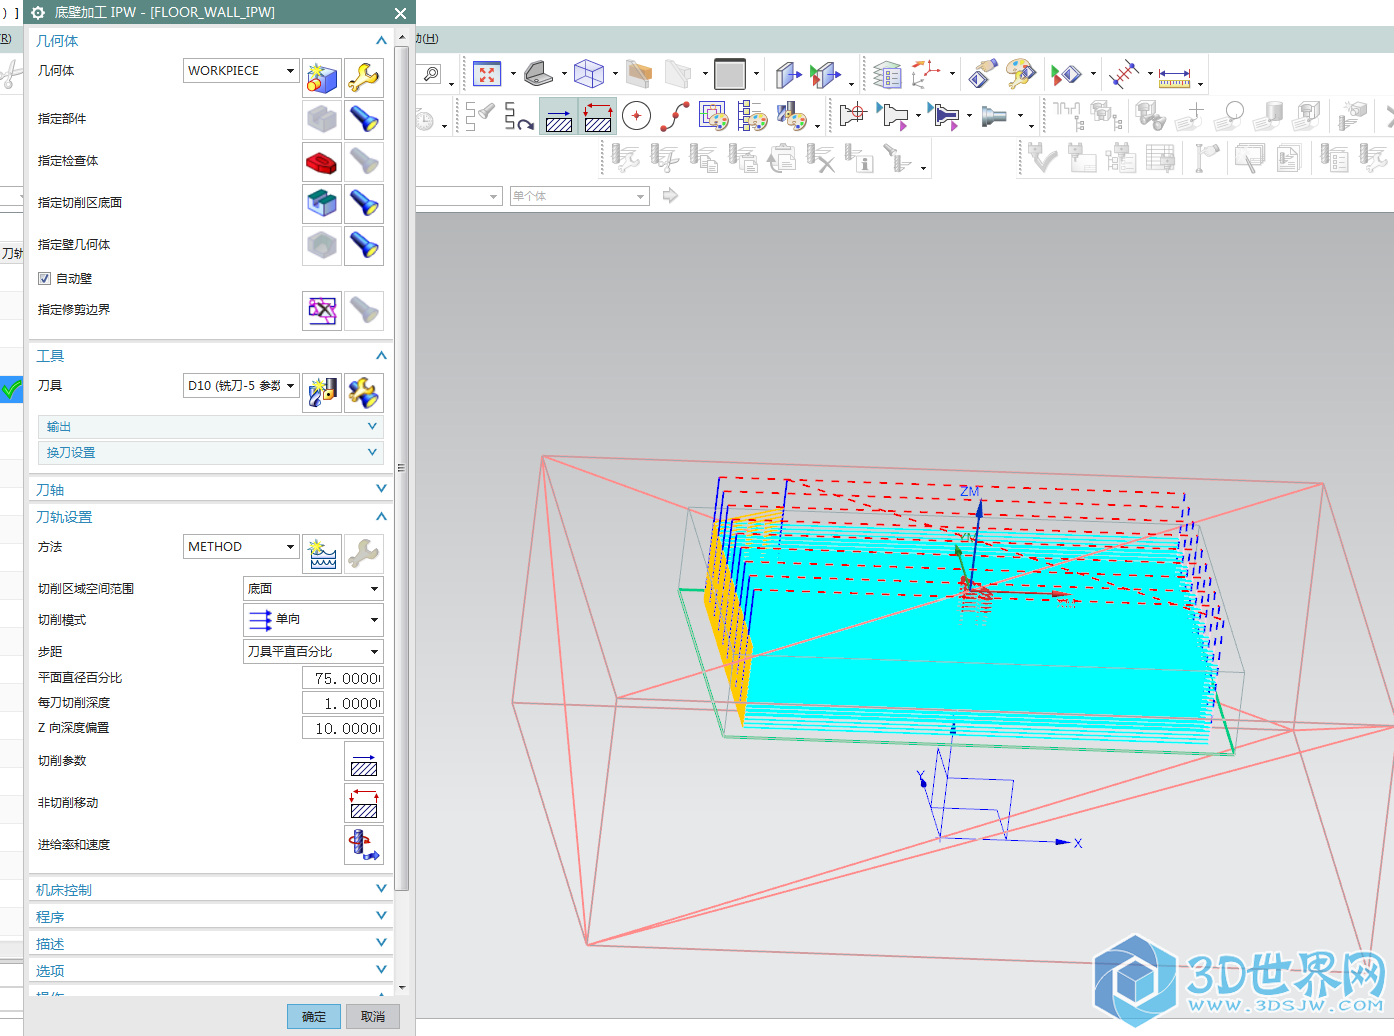The image size is (1394, 1036).
Task: Open the 单个体 selection filter dropdown
Action: point(579,196)
